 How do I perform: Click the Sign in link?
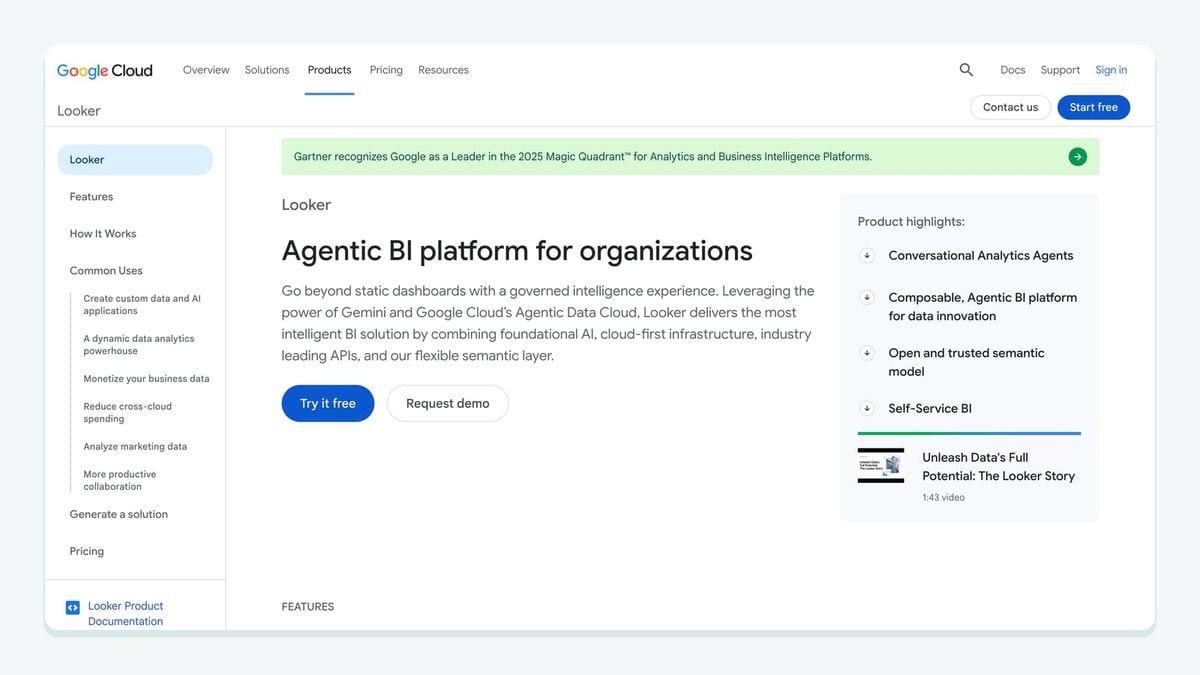(x=1111, y=70)
